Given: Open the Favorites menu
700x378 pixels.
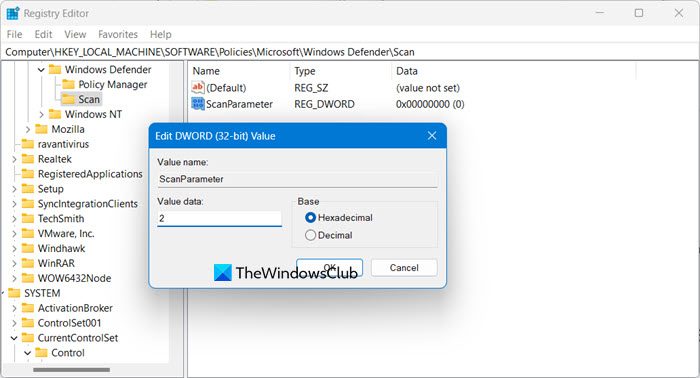Looking at the screenshot, I should [x=118, y=34].
